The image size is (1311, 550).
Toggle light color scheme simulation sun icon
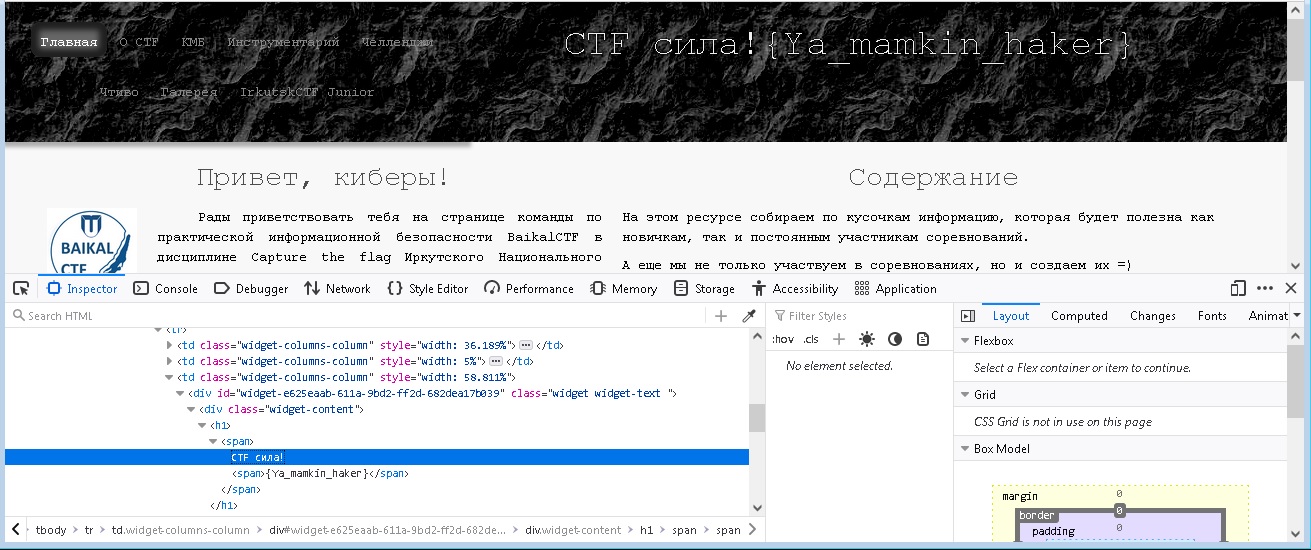pyautogui.click(x=866, y=339)
